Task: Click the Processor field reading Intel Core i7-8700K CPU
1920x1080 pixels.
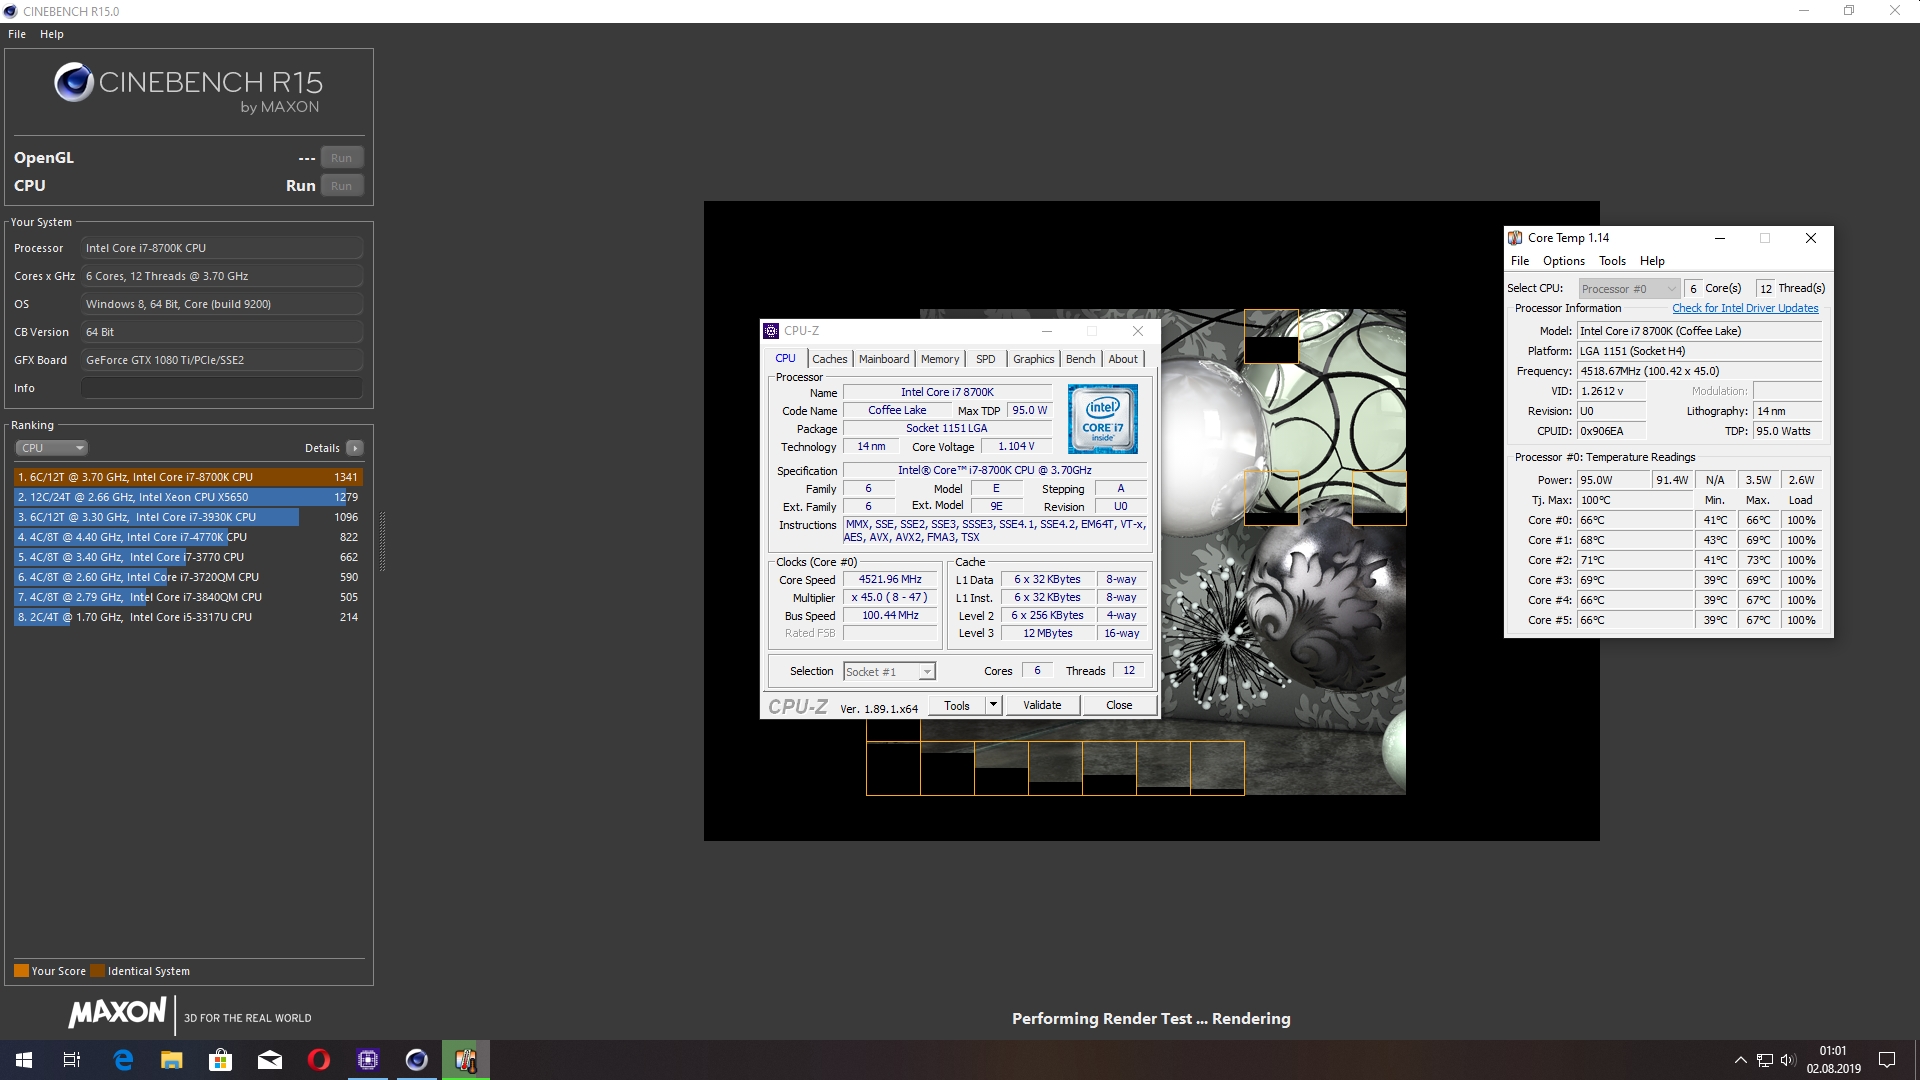Action: click(x=222, y=248)
